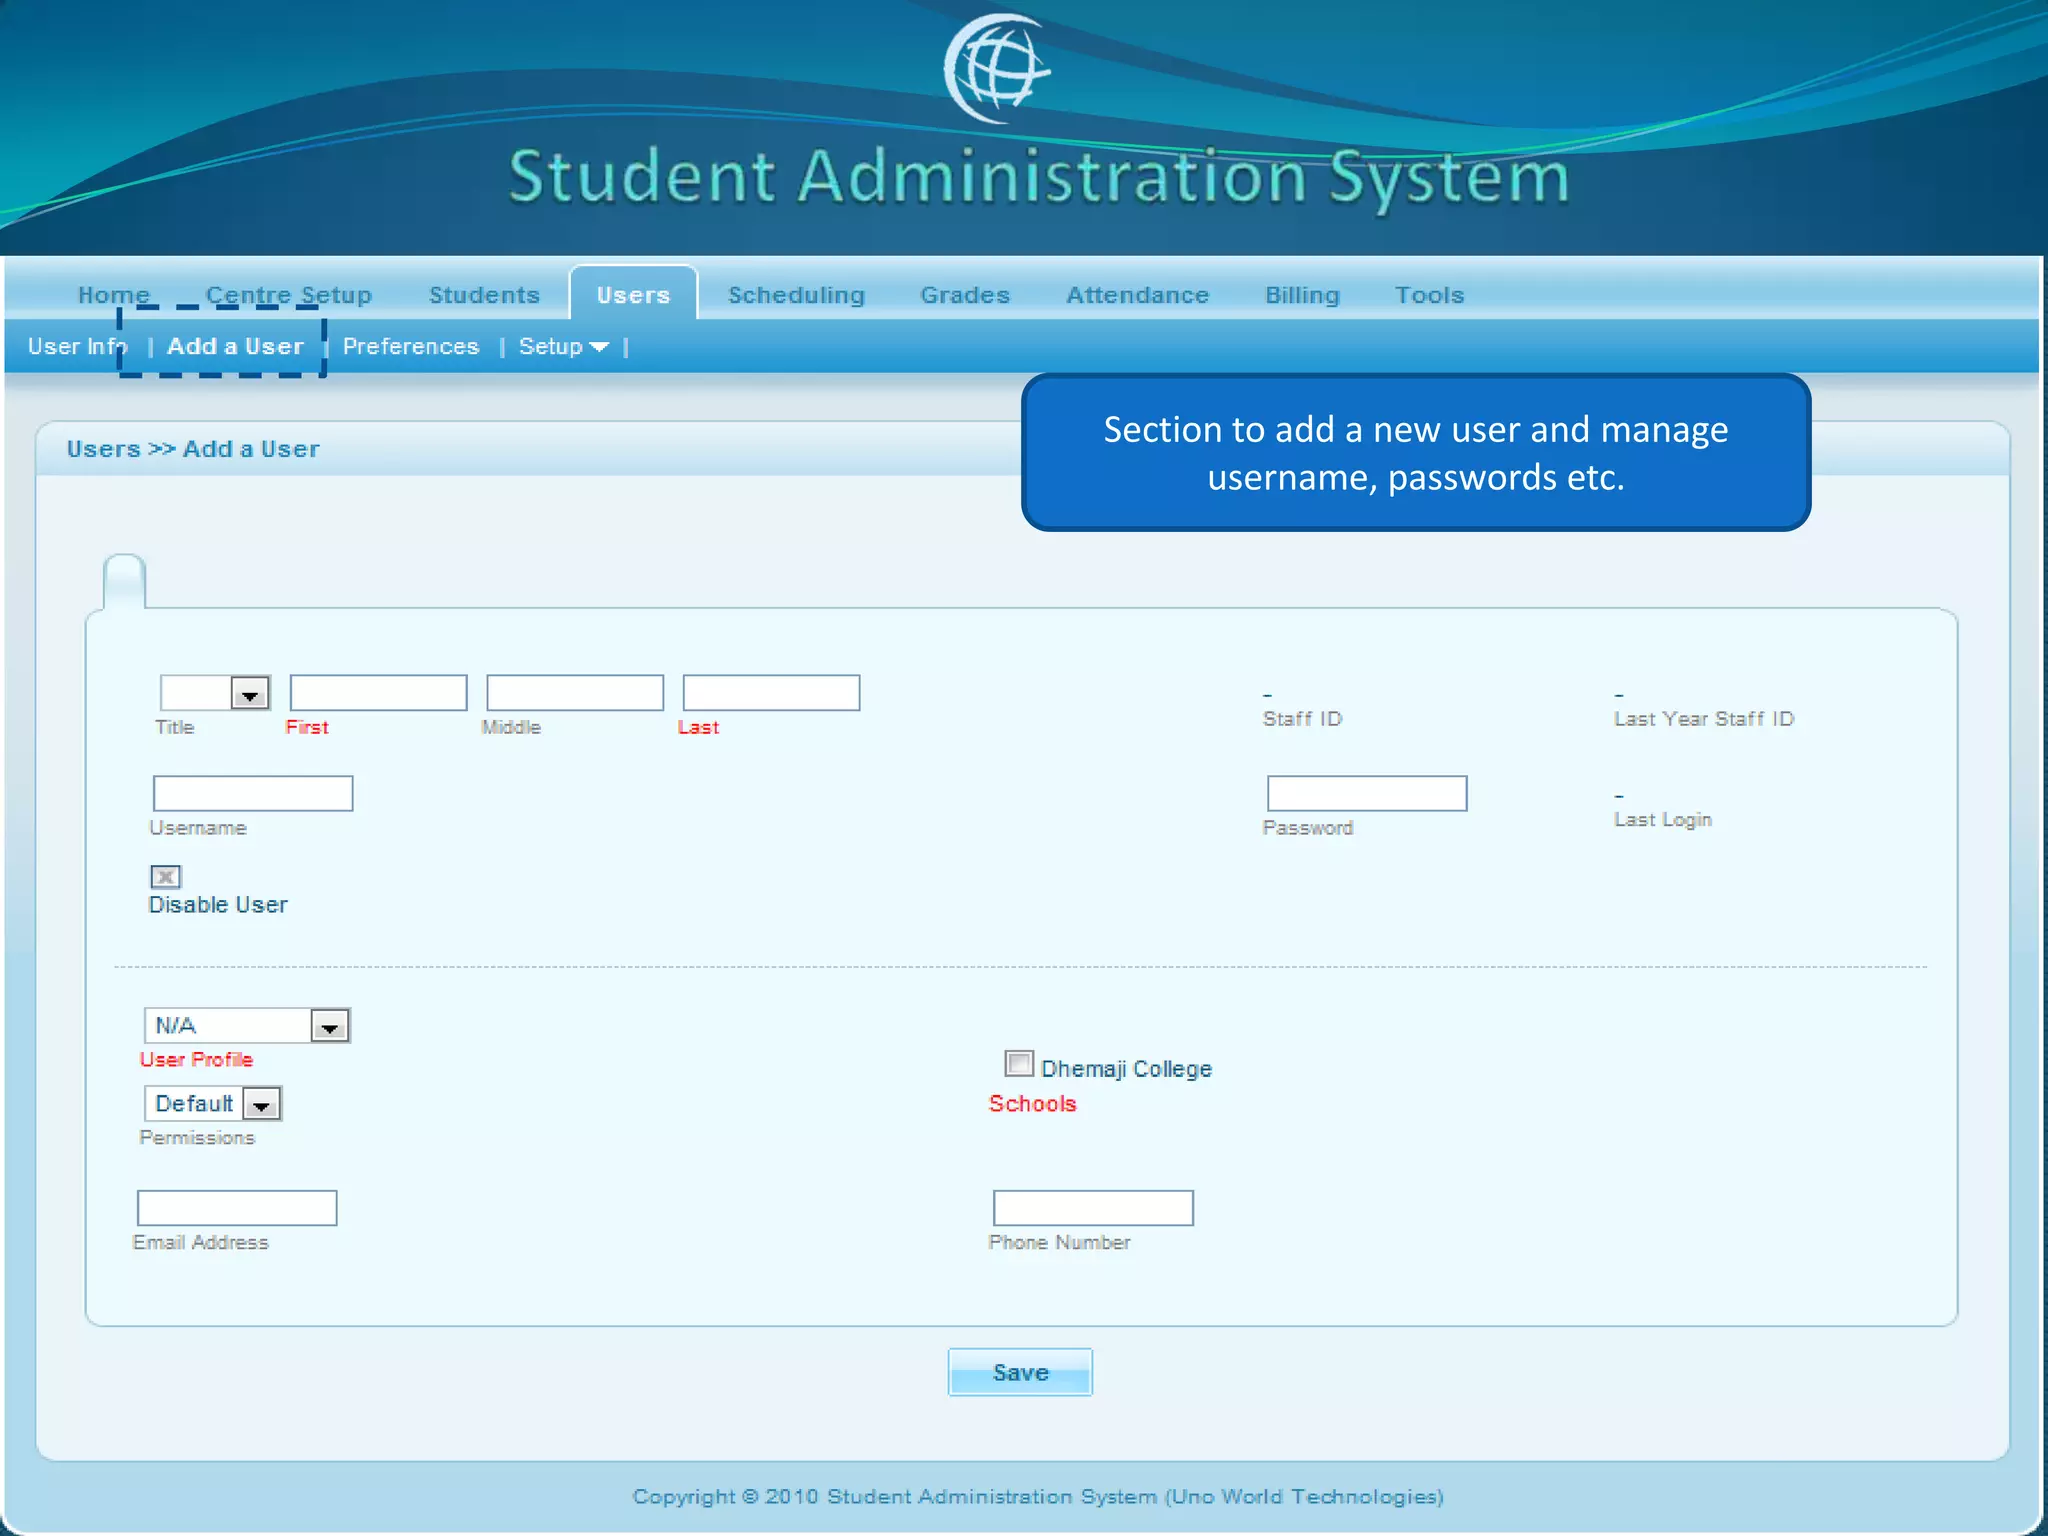
Task: Open the Grades tab
Action: coord(965,295)
